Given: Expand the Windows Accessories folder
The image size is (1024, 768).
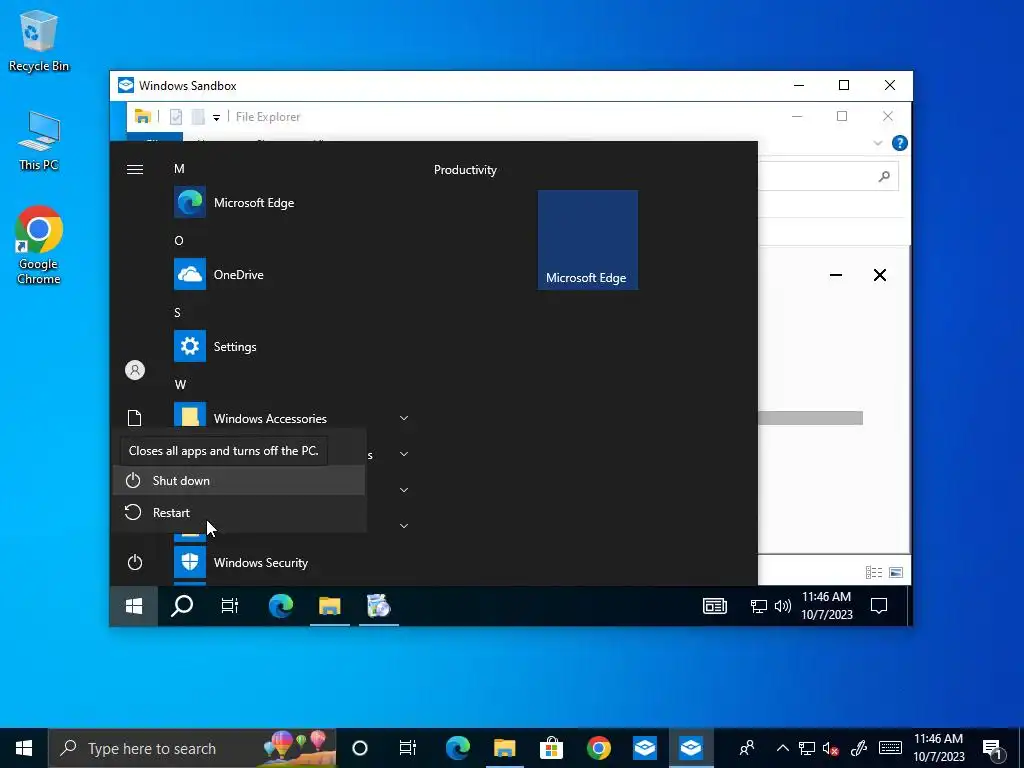Looking at the screenshot, I should coord(404,418).
